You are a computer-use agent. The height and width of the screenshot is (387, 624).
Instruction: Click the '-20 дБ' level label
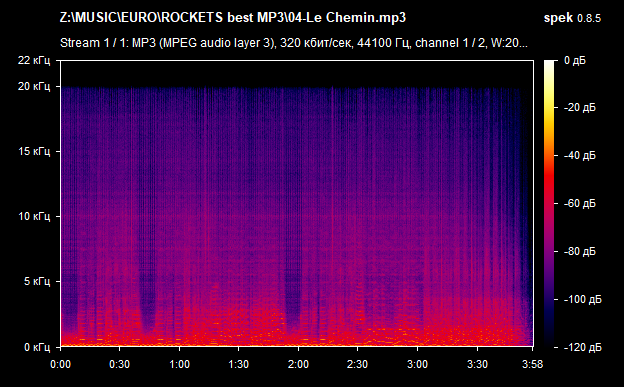580,108
